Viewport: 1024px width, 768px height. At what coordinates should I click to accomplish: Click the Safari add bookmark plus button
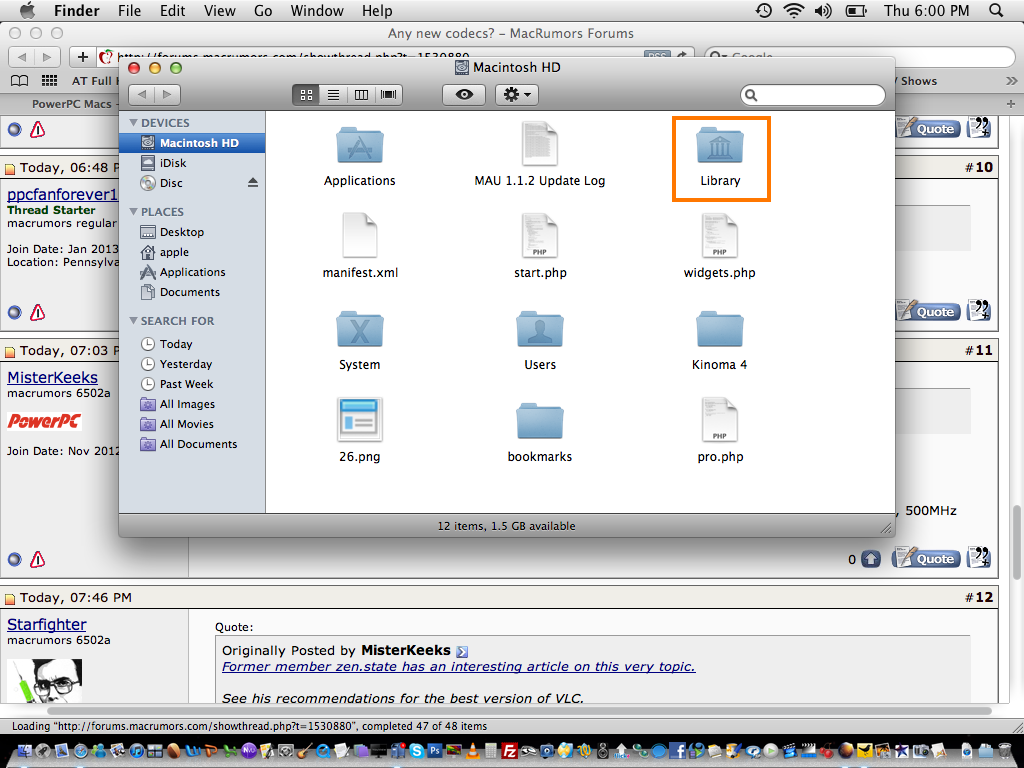point(82,57)
